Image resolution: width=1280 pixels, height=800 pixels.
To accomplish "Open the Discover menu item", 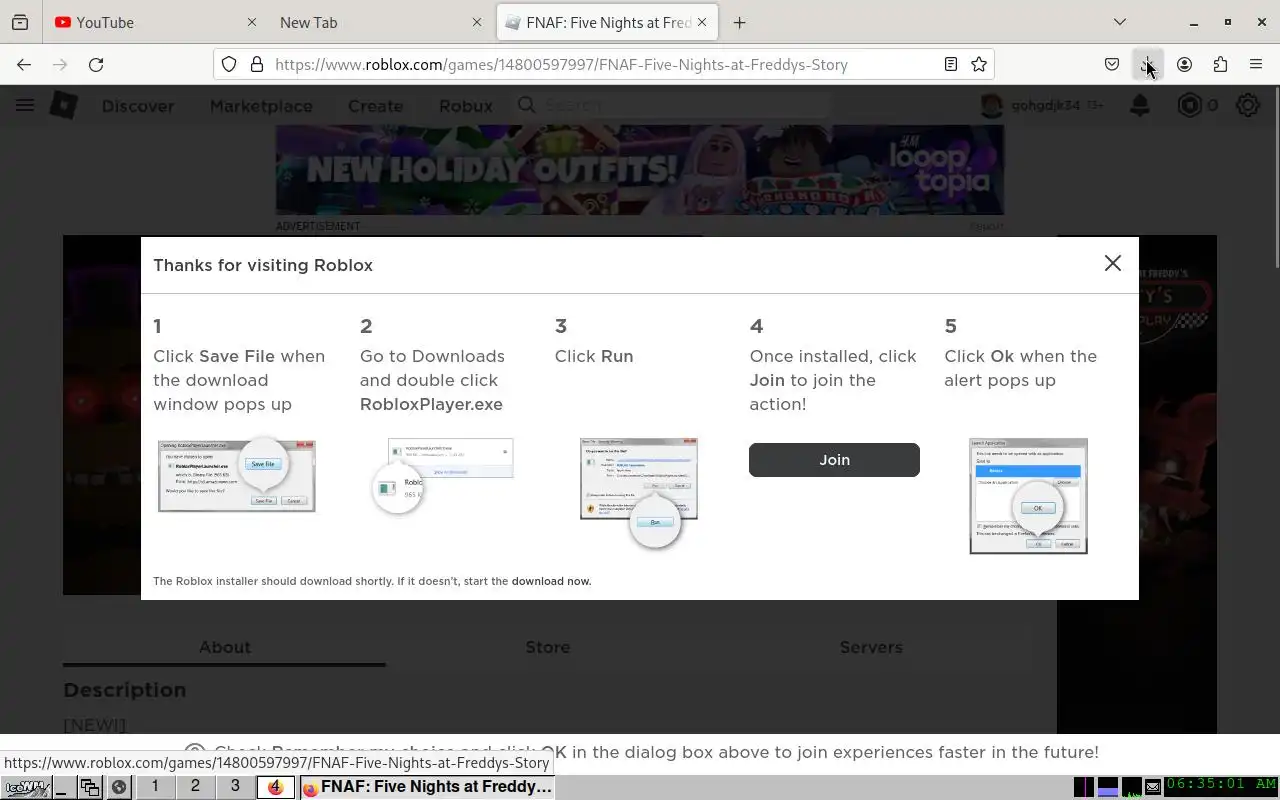I will (x=138, y=105).
